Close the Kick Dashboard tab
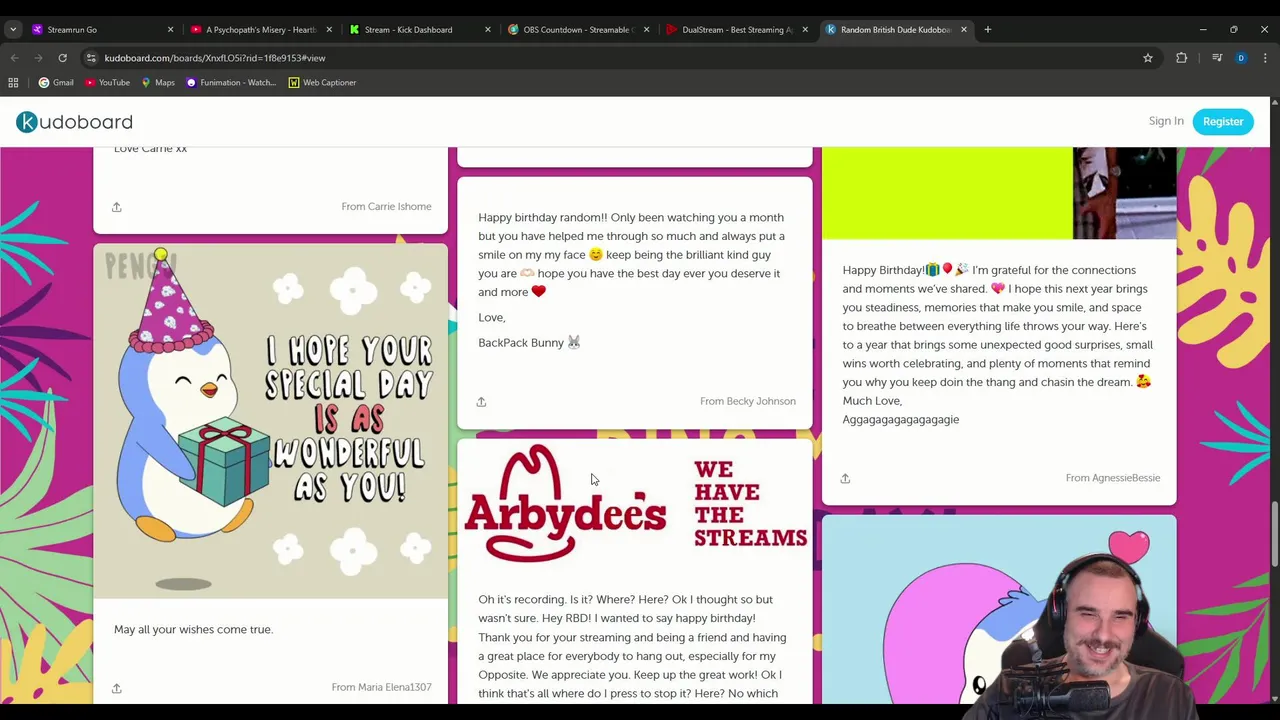This screenshot has width=1280, height=720. pyautogui.click(x=488, y=30)
